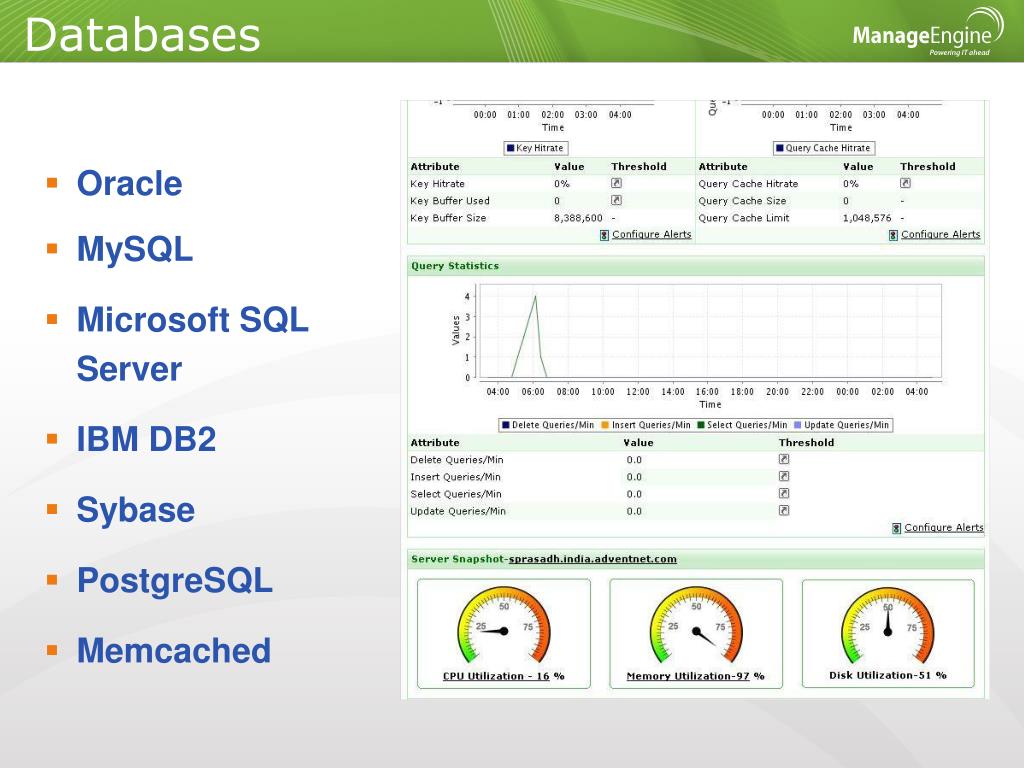Click the Databases slide title

tap(142, 35)
